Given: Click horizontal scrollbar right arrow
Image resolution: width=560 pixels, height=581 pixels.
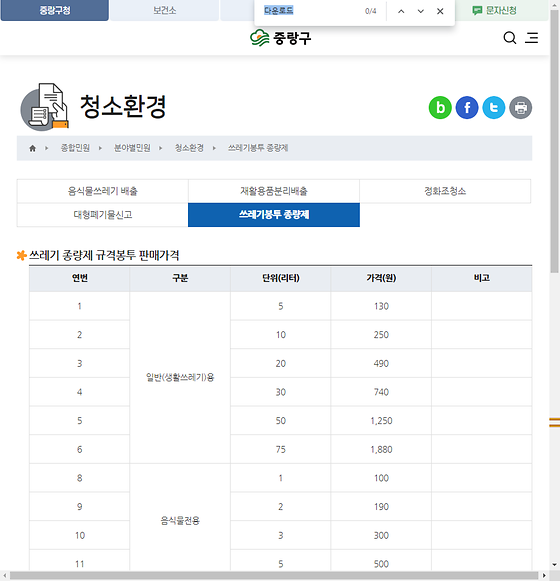Looking at the screenshot, I should [x=544, y=576].
